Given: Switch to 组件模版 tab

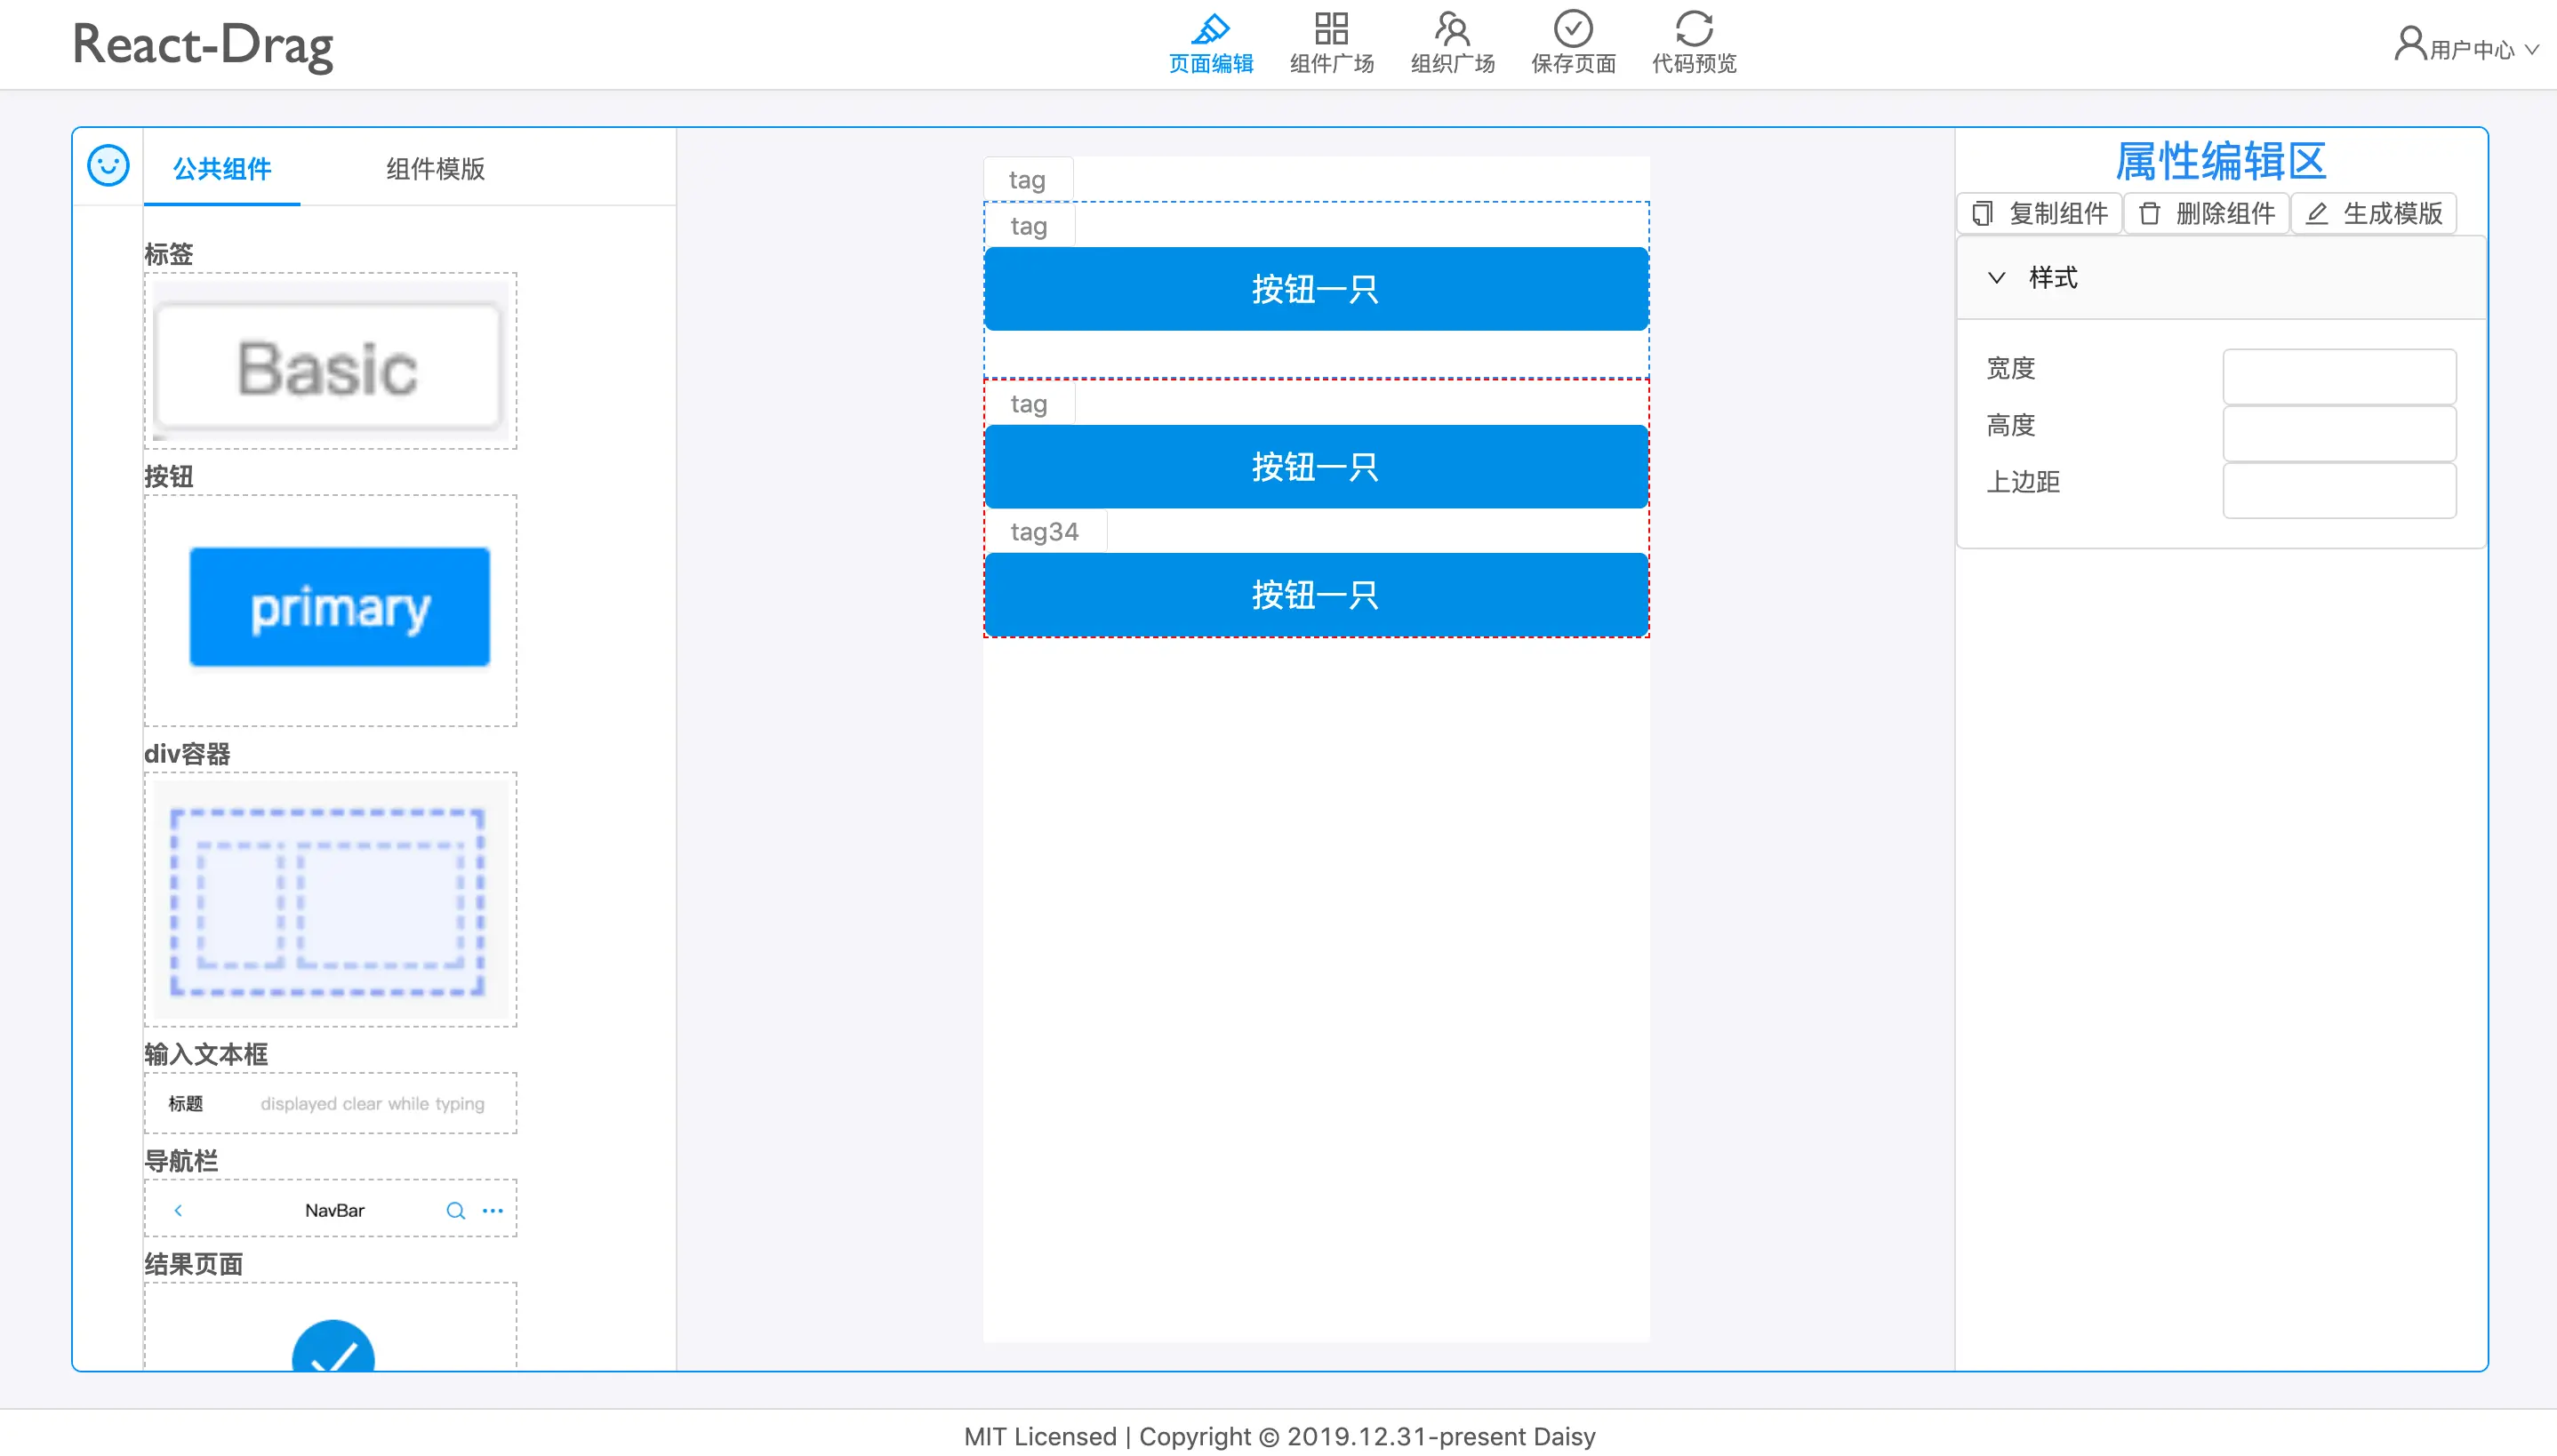Looking at the screenshot, I should [x=435, y=168].
